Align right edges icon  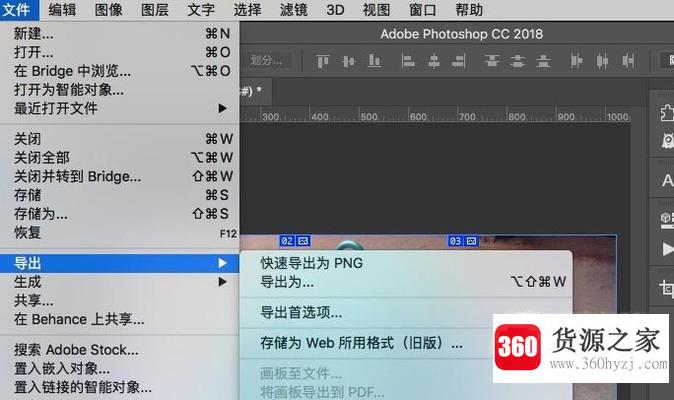[x=459, y=61]
